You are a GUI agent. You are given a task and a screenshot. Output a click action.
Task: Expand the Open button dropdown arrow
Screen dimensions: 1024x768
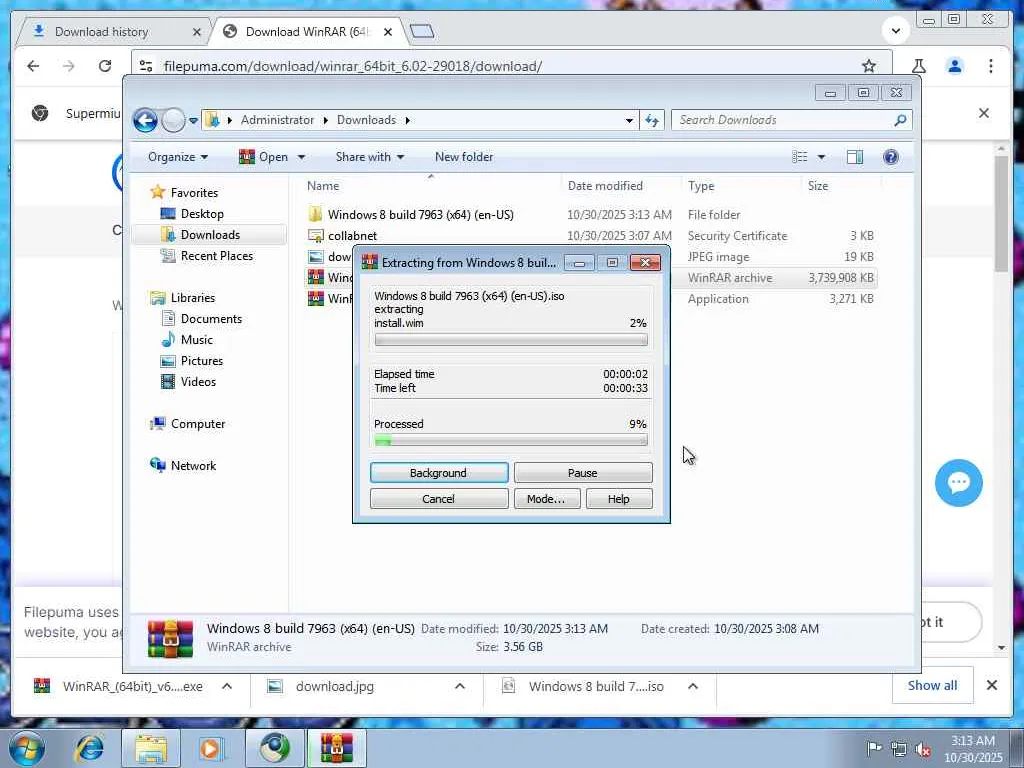(x=301, y=157)
